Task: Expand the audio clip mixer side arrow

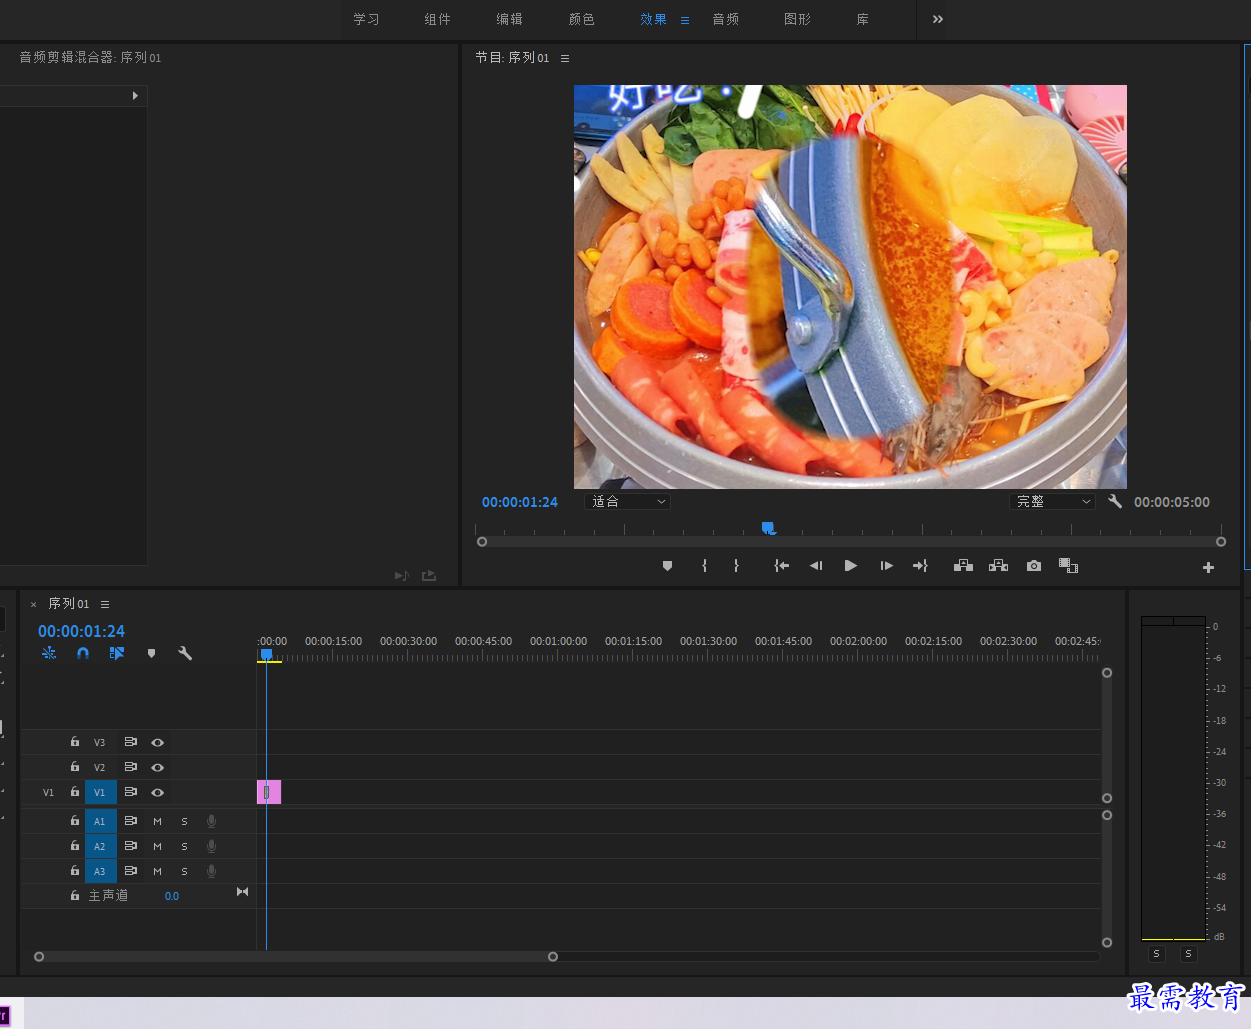Action: click(135, 96)
